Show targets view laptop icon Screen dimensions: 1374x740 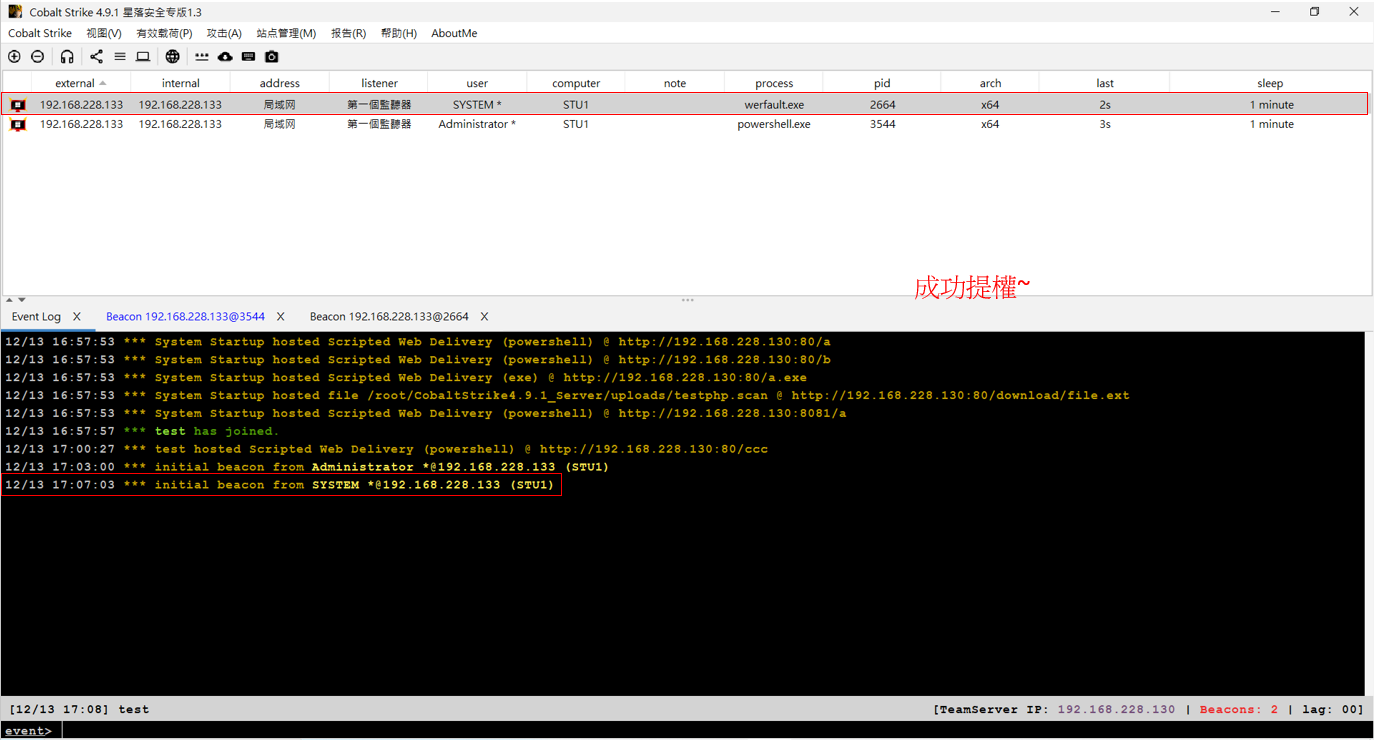pos(143,57)
